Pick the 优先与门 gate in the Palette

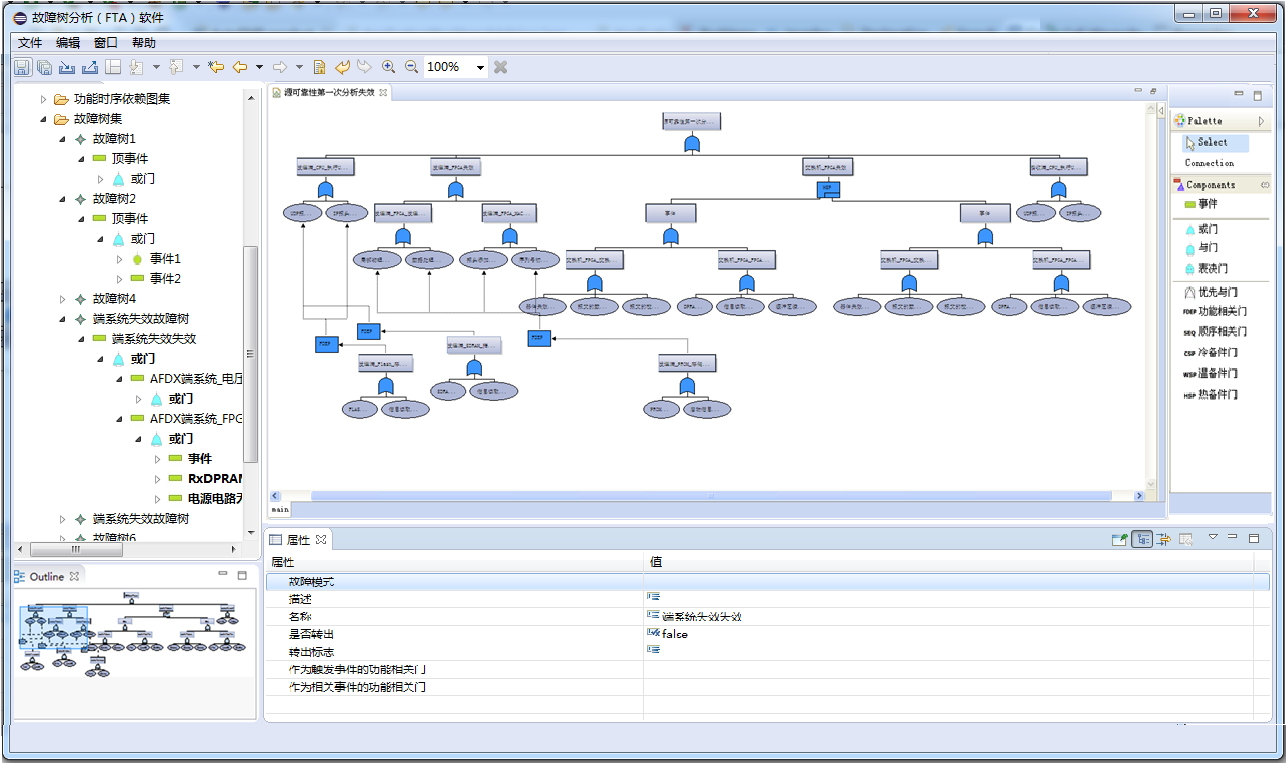pyautogui.click(x=1210, y=292)
